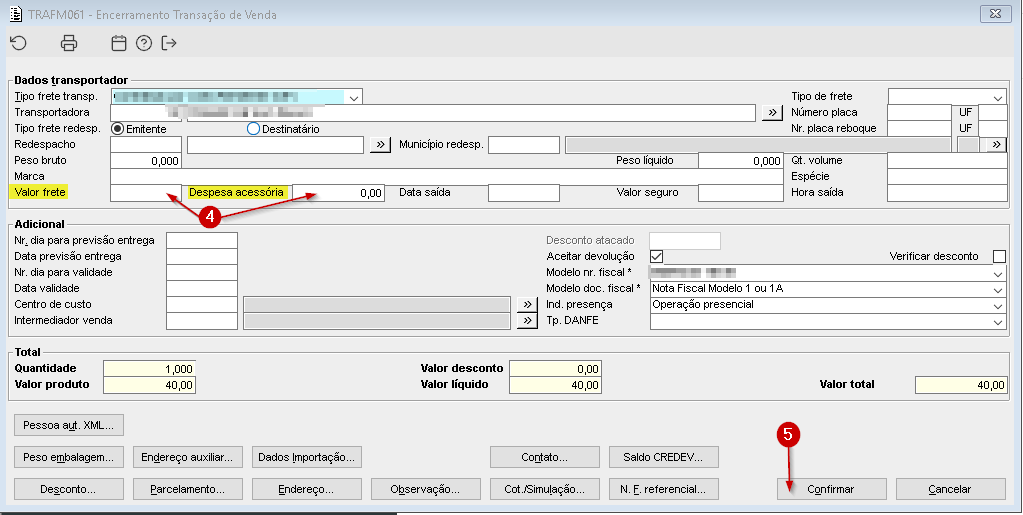The image size is (1023, 515).
Task: Click the Quantidade total field
Action: tap(149, 369)
